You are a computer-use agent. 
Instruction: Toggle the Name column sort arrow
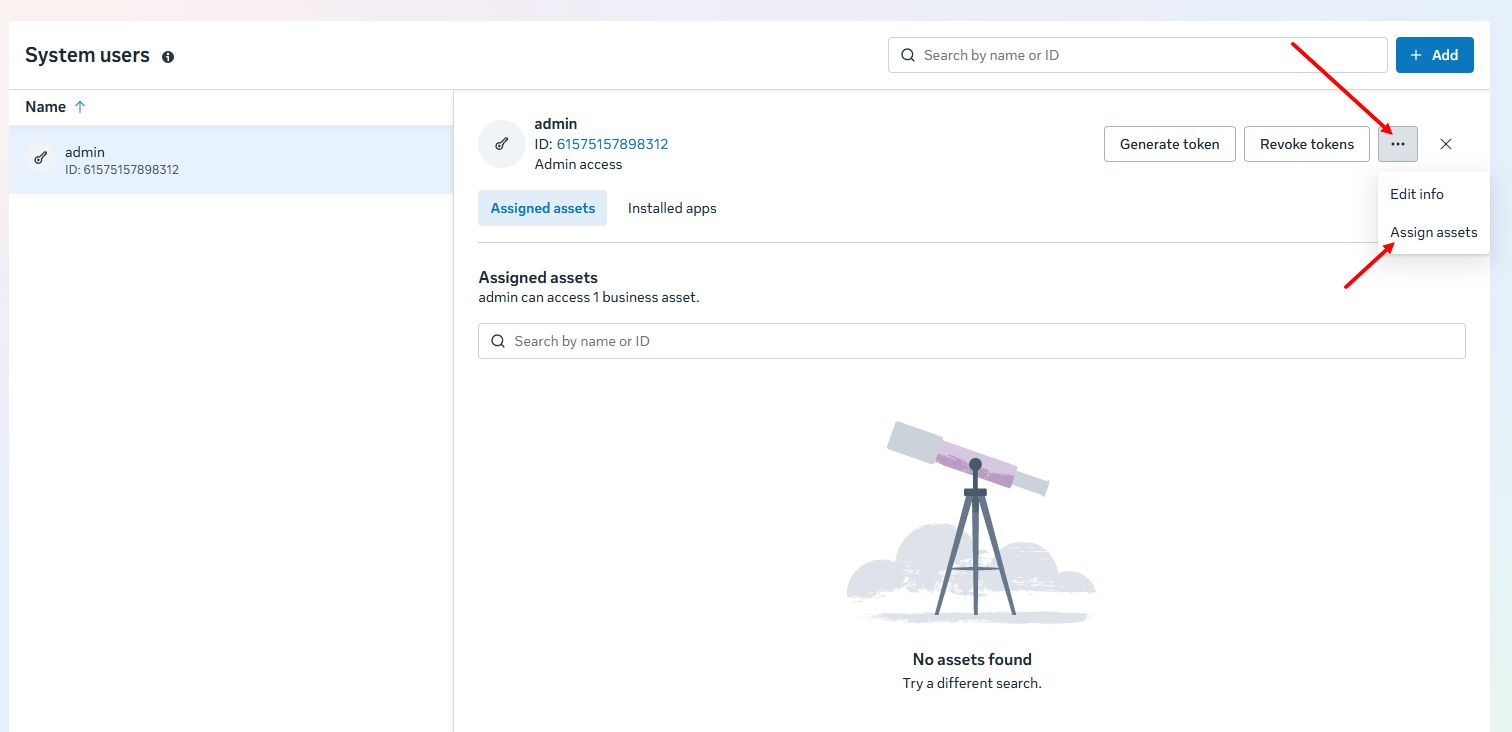[80, 107]
